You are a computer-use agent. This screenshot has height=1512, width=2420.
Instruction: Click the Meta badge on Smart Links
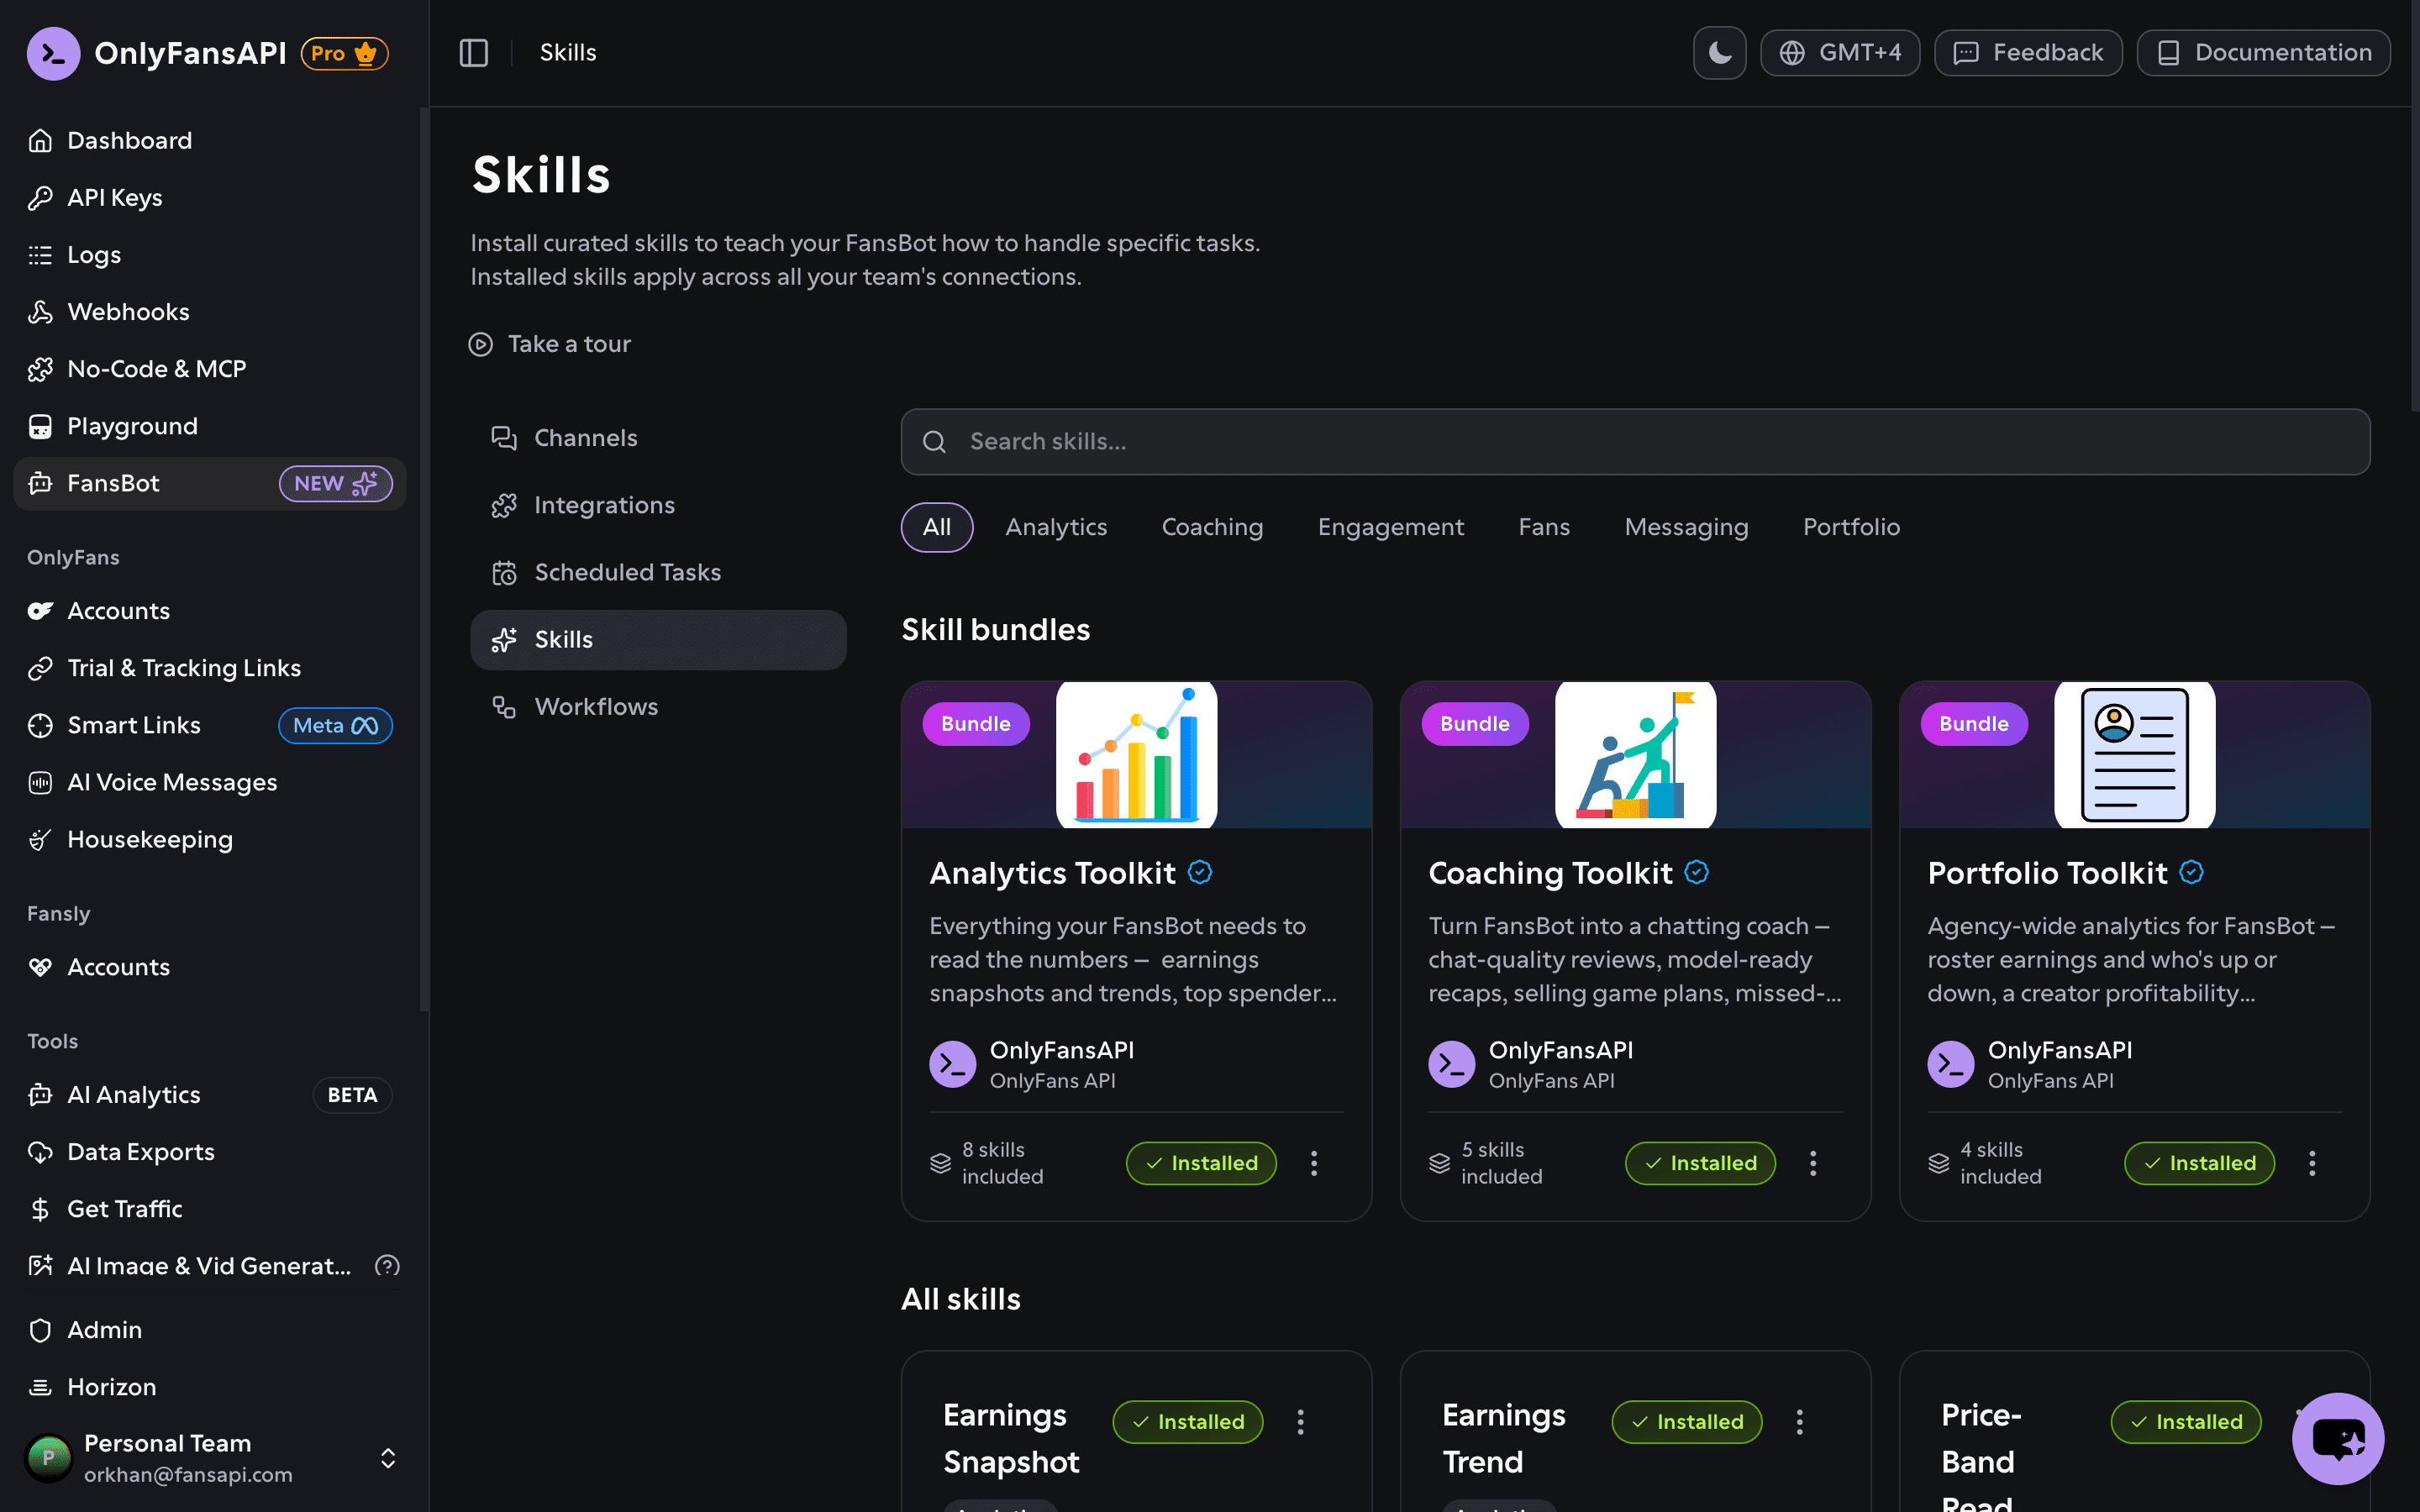(335, 725)
